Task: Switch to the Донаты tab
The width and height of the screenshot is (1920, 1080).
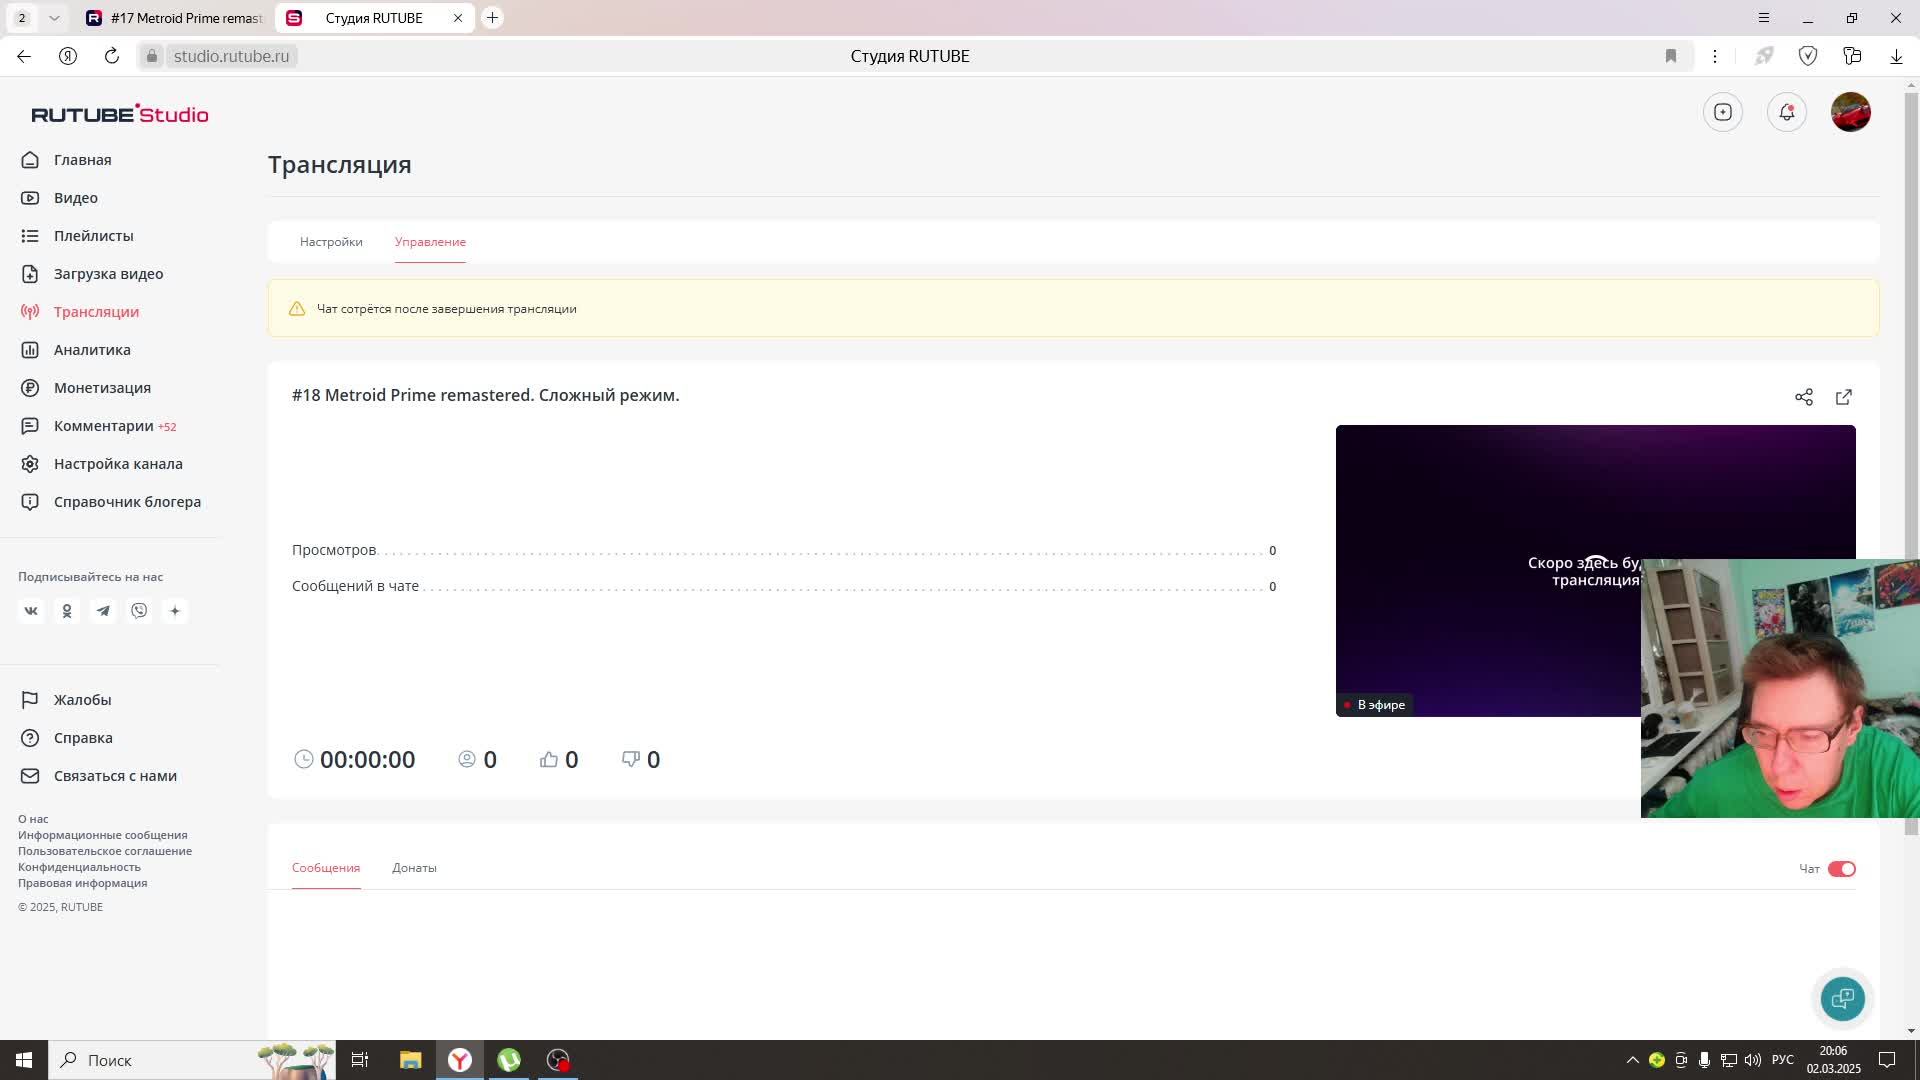Action: (x=414, y=868)
